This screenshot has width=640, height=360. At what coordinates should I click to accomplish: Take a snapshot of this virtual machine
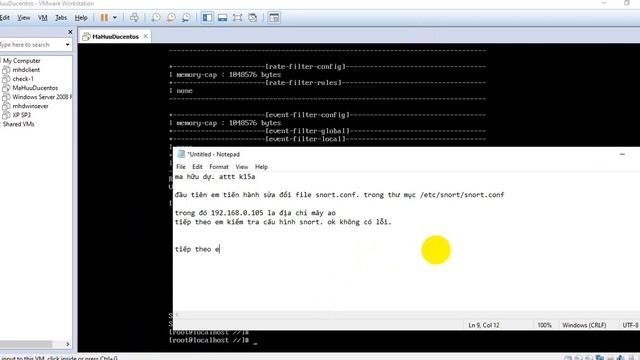pyautogui.click(x=156, y=18)
